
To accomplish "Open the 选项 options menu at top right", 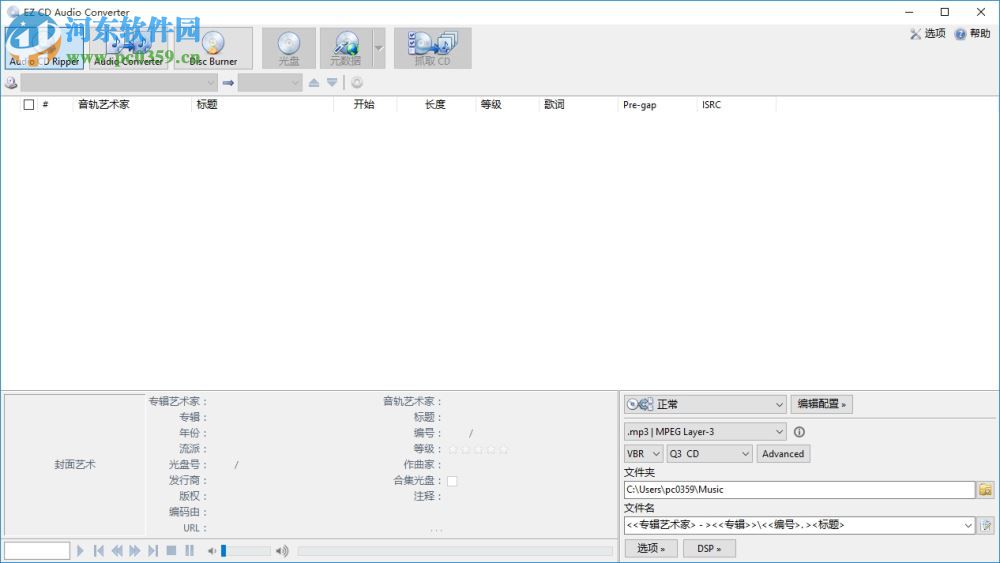I will coord(928,33).
